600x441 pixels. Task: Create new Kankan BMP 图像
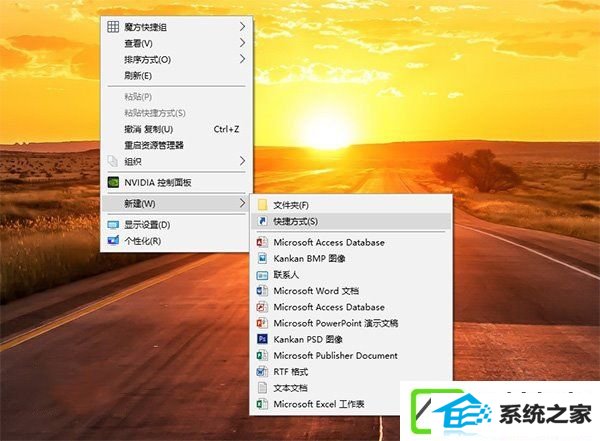click(351, 258)
